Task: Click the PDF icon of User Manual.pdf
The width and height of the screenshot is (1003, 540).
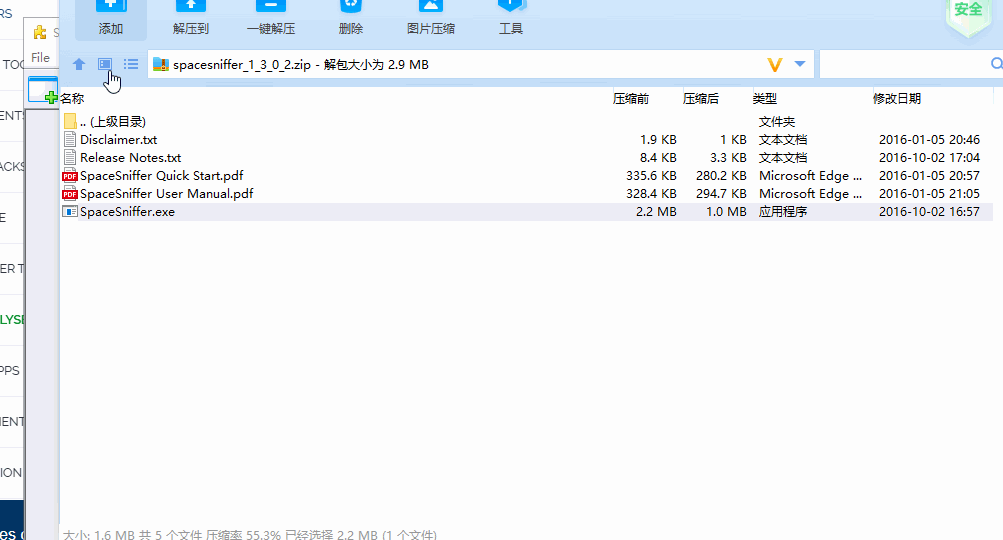Action: pyautogui.click(x=70, y=193)
